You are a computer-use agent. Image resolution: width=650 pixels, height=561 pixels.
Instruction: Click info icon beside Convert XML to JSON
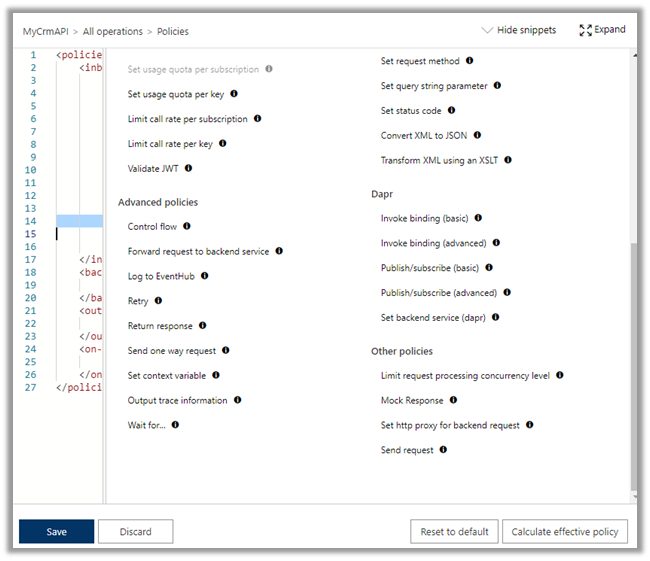(477, 135)
